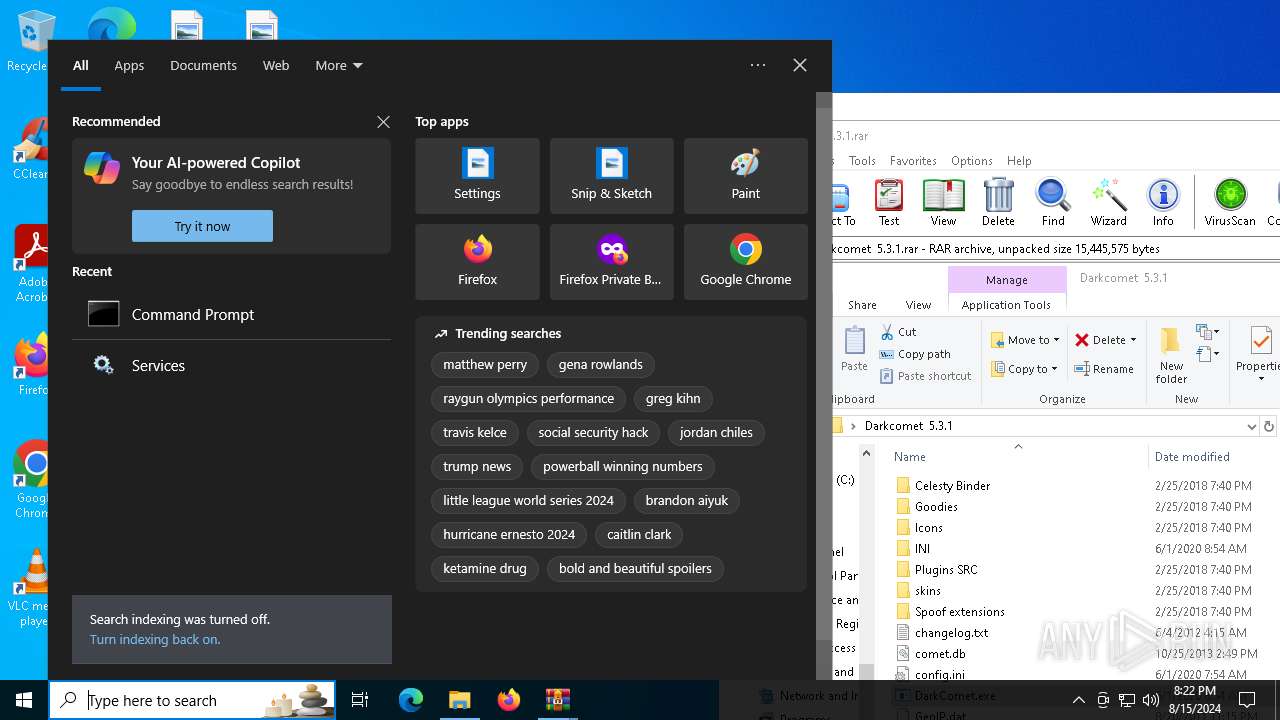Switch to the Documents search tab
The image size is (1280, 720).
point(203,65)
